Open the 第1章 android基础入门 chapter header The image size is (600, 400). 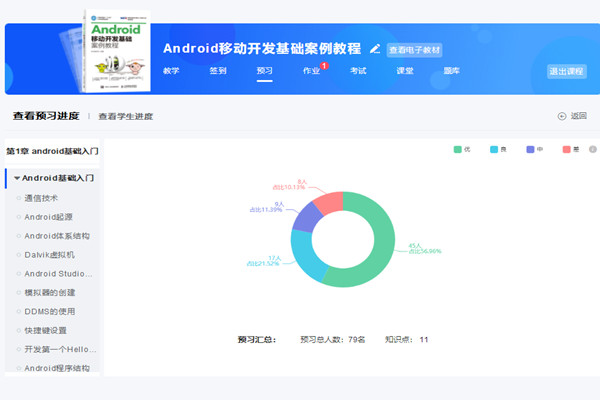pyautogui.click(x=52, y=151)
